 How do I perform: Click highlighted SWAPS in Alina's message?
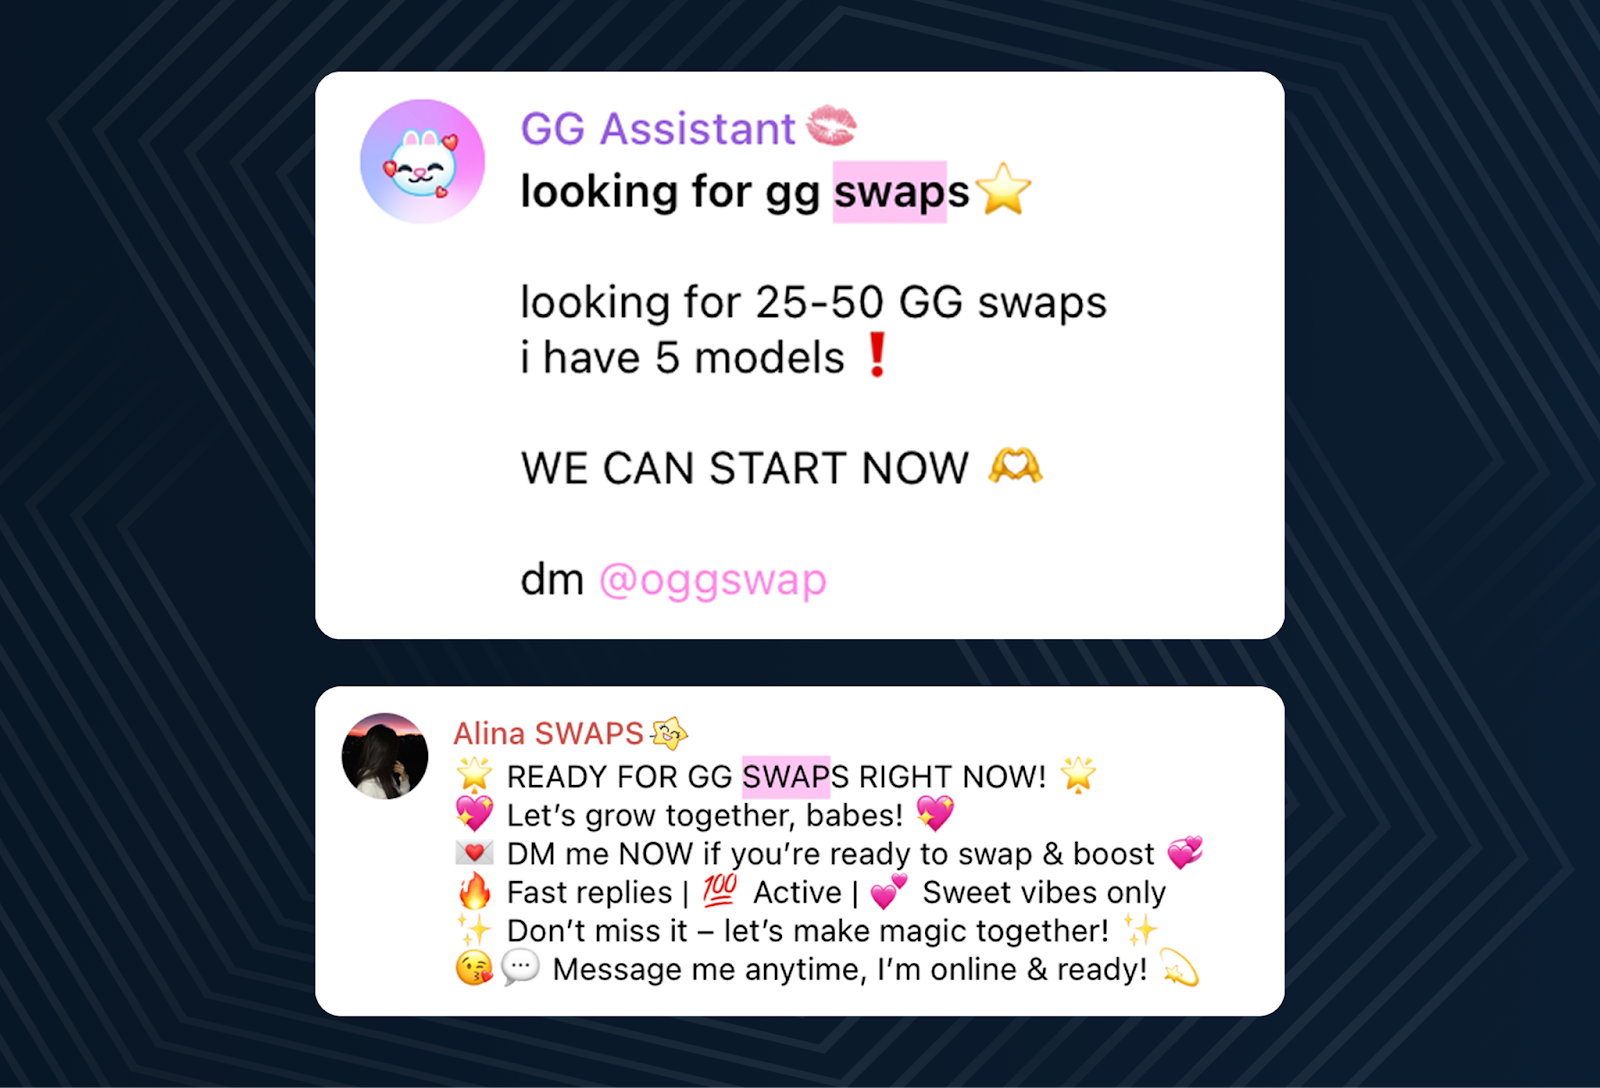click(x=786, y=776)
